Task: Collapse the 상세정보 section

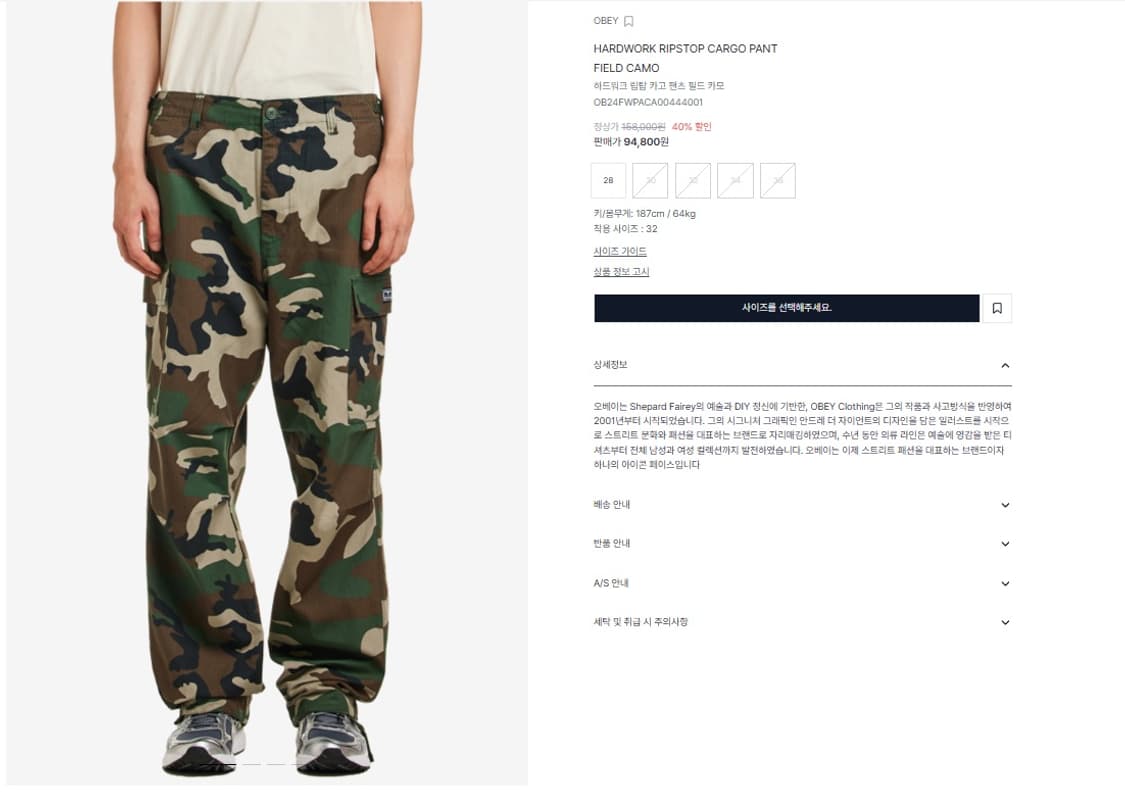Action: [x=1005, y=365]
